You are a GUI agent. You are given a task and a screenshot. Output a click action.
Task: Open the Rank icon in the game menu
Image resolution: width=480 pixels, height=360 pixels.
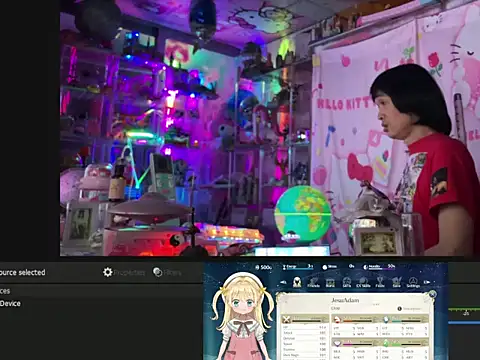tap(330, 282)
